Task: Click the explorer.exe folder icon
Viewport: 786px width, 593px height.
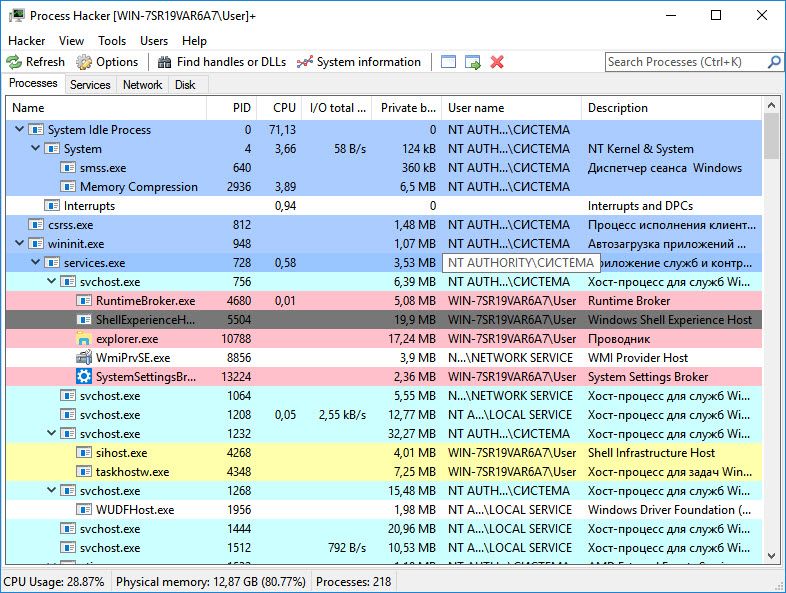Action: point(84,339)
